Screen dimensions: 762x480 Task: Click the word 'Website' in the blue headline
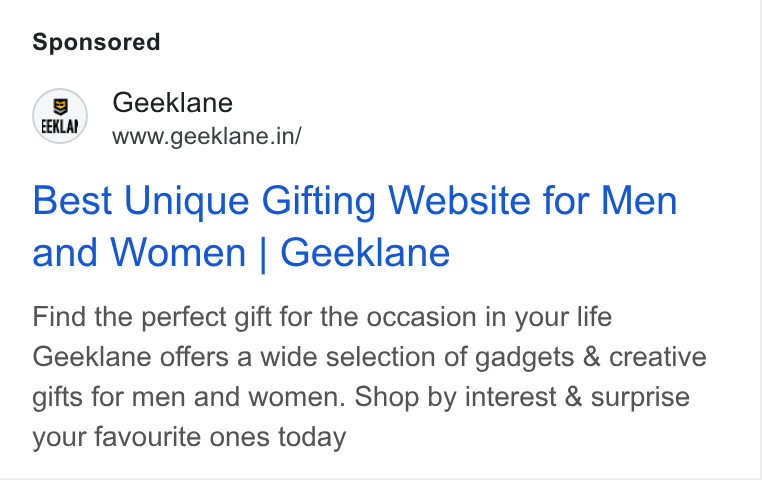[x=459, y=201]
